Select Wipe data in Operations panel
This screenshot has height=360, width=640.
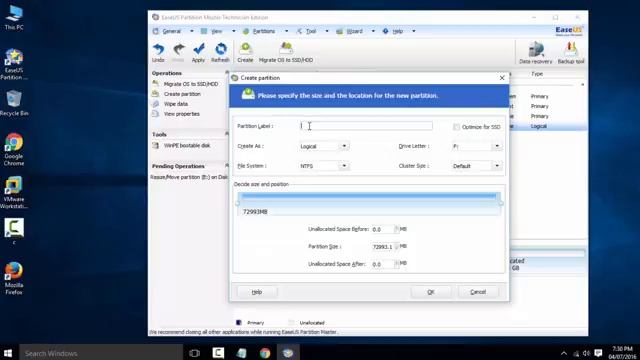176,104
